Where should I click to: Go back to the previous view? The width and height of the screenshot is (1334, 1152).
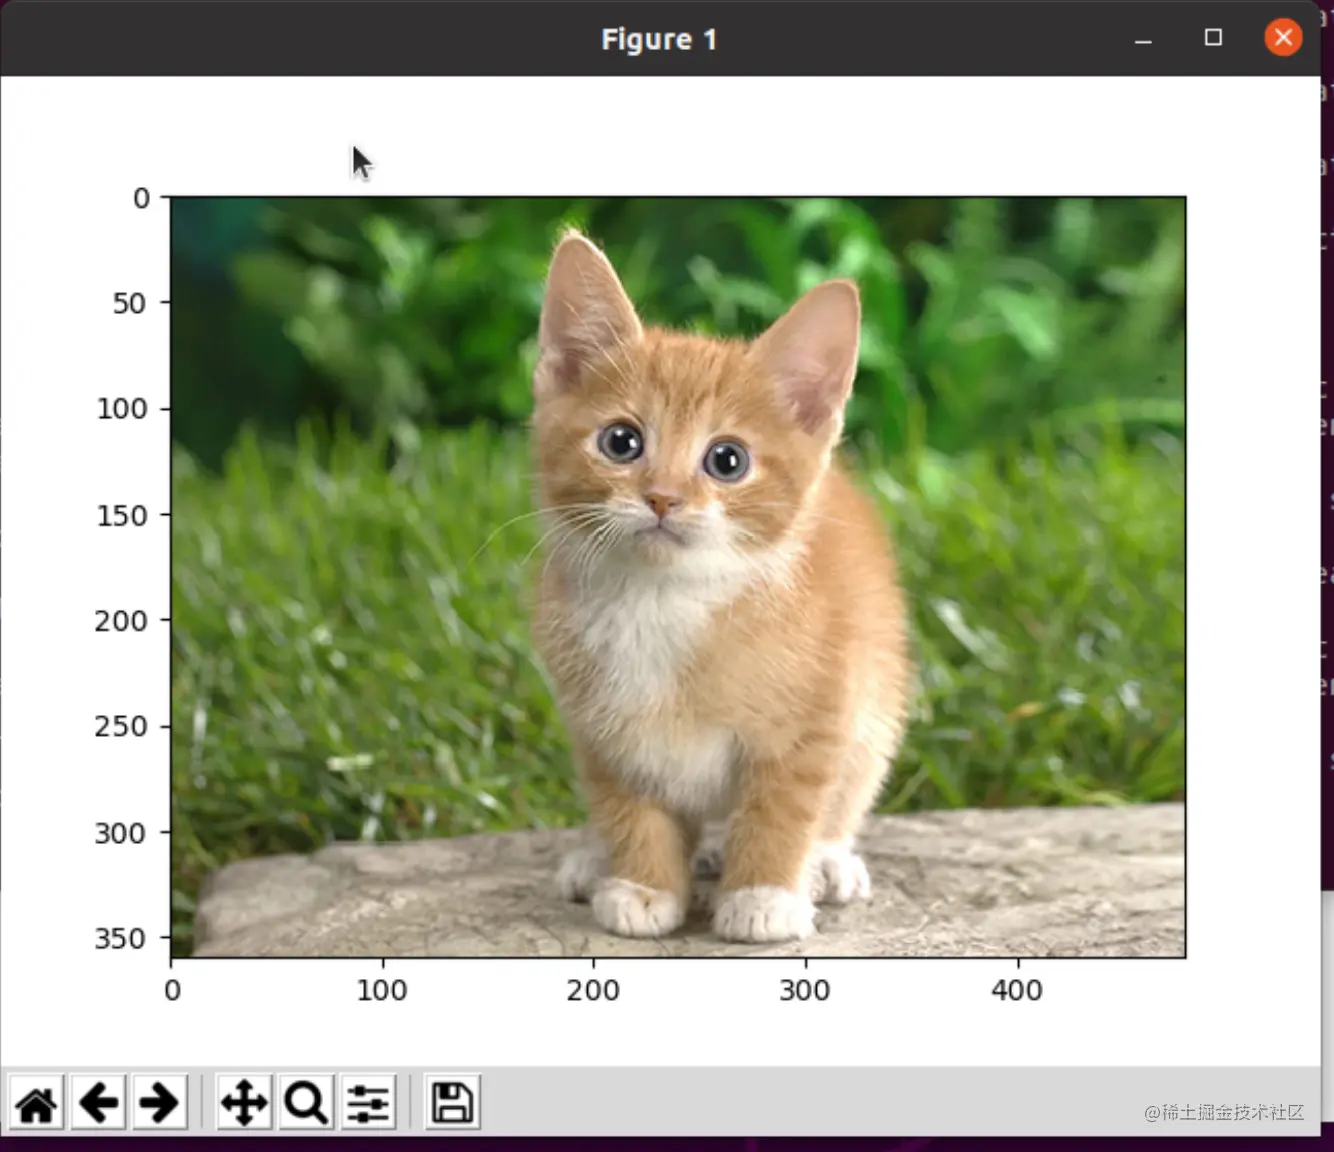[x=98, y=1103]
